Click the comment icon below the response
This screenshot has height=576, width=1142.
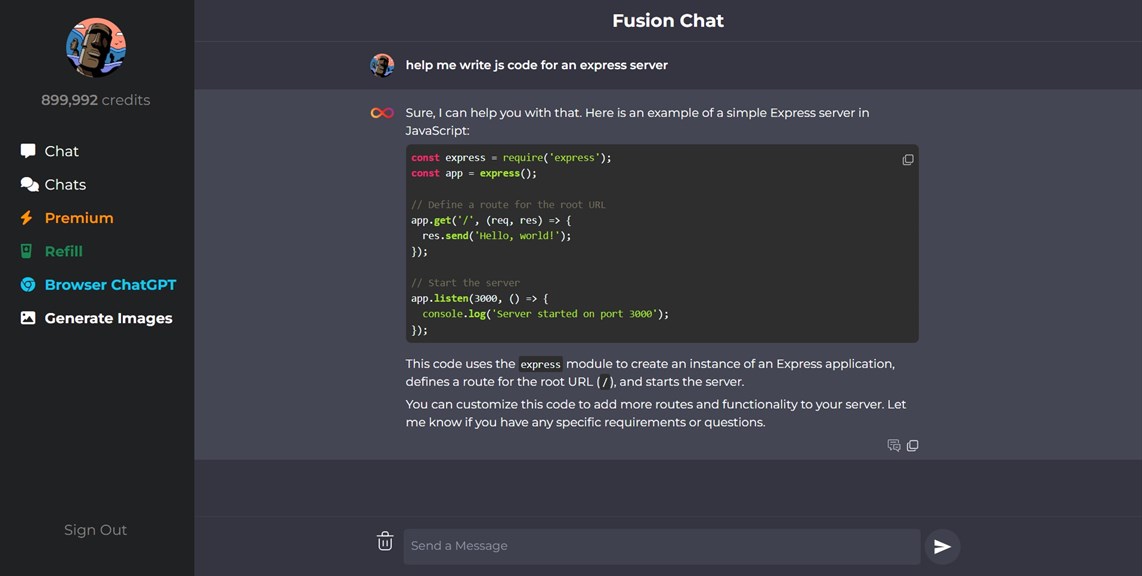(894, 445)
